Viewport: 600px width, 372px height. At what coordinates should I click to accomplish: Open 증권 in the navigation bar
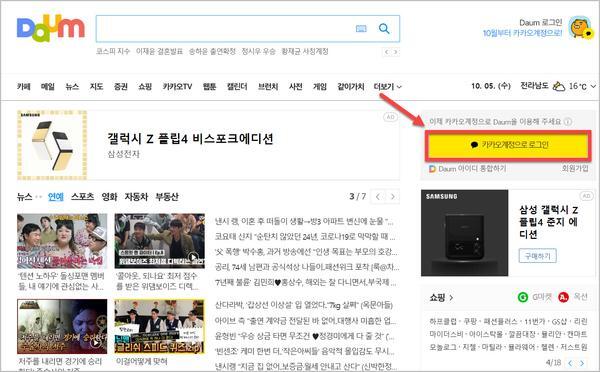tap(121, 87)
